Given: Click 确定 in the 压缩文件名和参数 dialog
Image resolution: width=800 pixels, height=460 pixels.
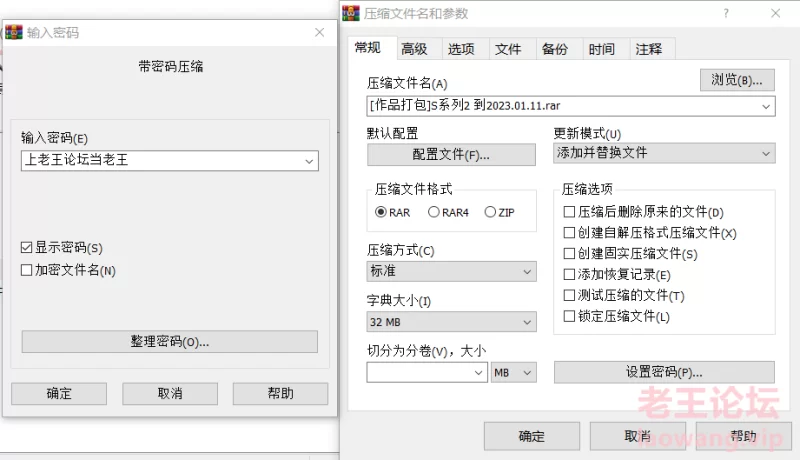Looking at the screenshot, I should [x=532, y=436].
